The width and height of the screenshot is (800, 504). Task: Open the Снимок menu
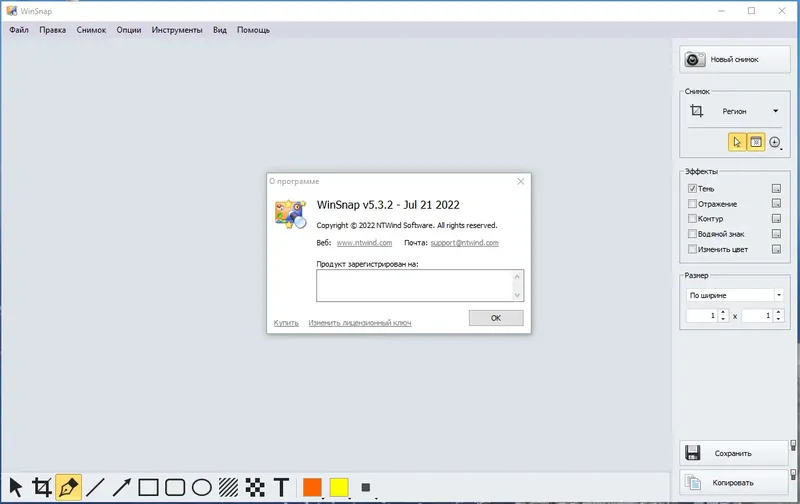tap(91, 30)
